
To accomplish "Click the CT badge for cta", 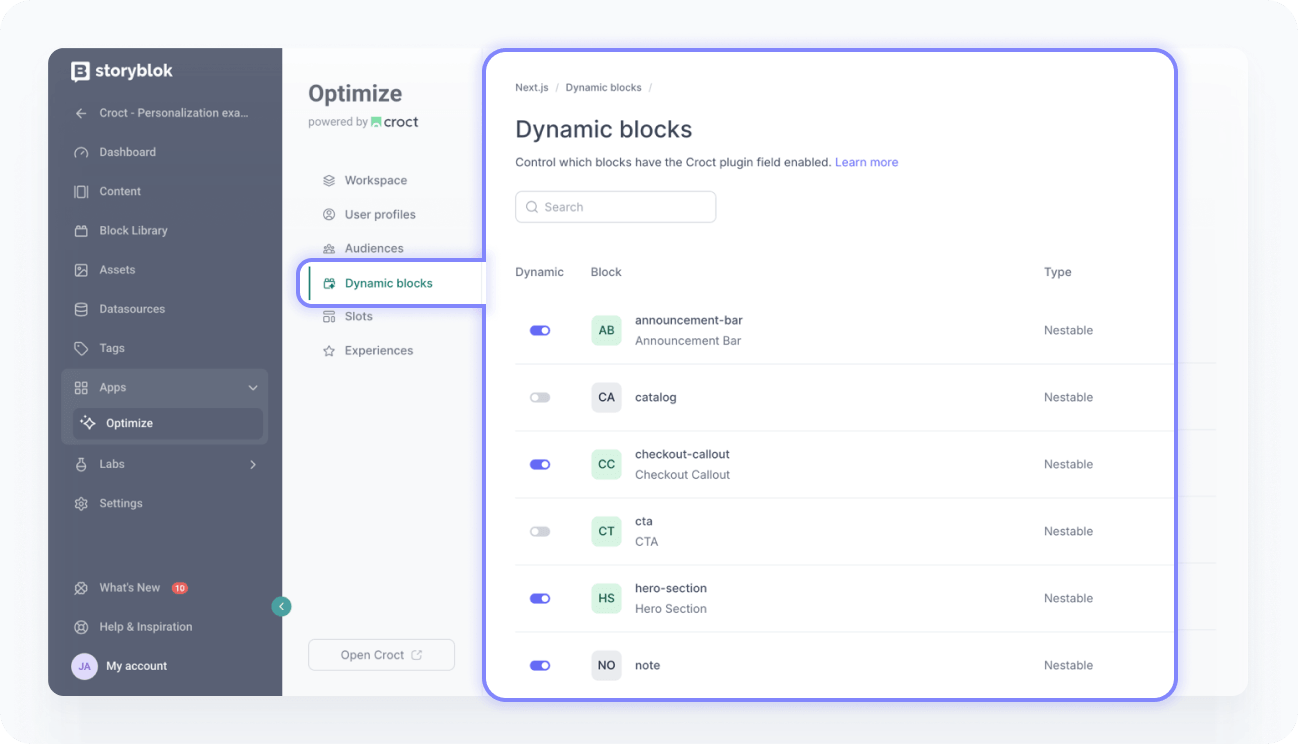I will tap(606, 531).
